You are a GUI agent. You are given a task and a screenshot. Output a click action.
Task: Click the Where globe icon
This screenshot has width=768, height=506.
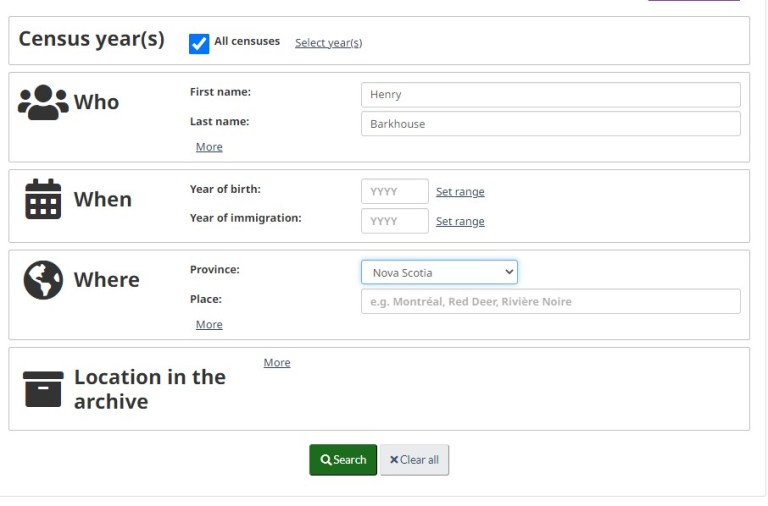tap(43, 280)
